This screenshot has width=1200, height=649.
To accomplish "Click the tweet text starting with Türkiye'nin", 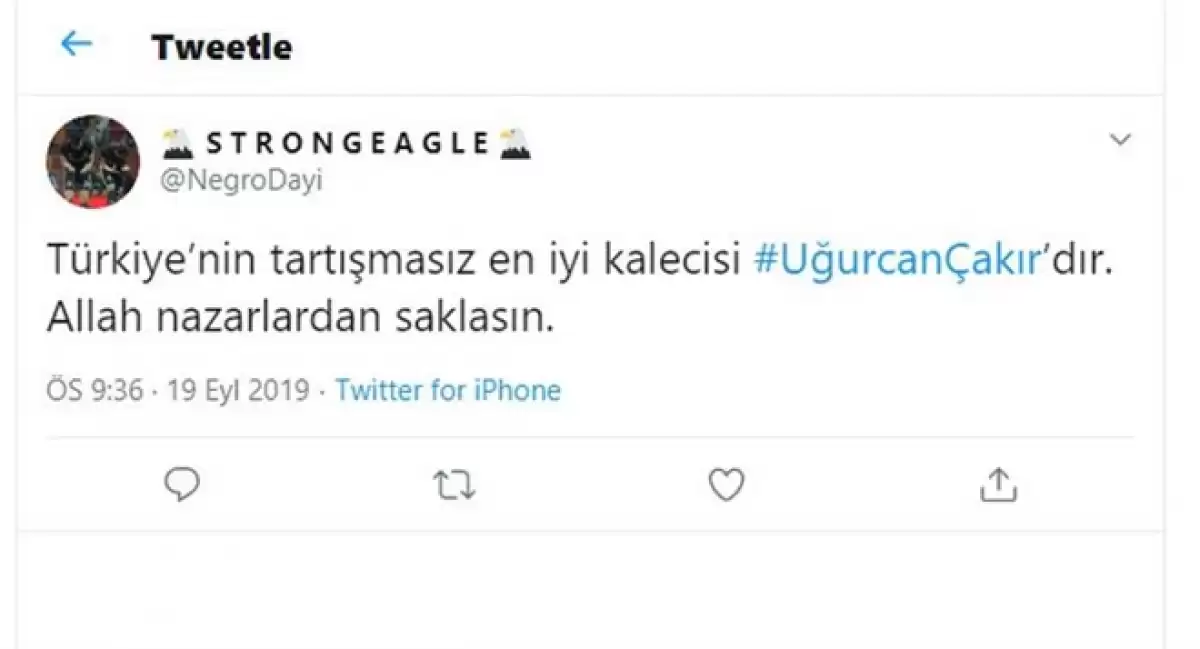I will point(400,262).
